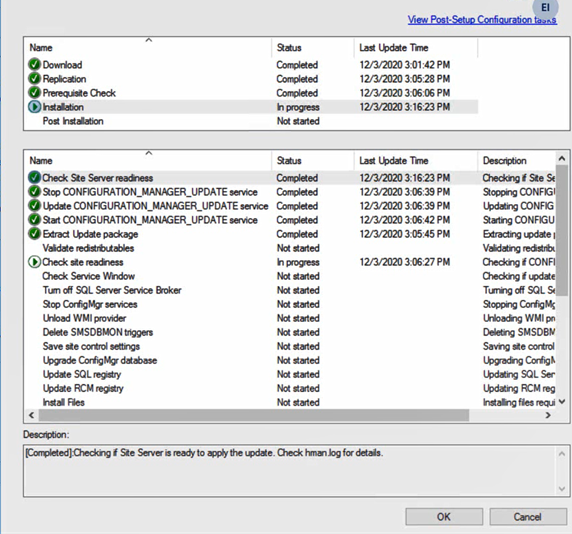Viewport: 572px width, 534px height.
Task: Click lower list vertical scrollbar down arrow
Action: pos(562,402)
